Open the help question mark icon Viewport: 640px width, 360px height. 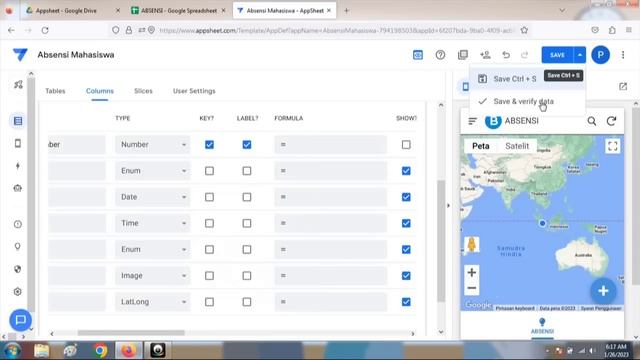pyautogui.click(x=440, y=55)
